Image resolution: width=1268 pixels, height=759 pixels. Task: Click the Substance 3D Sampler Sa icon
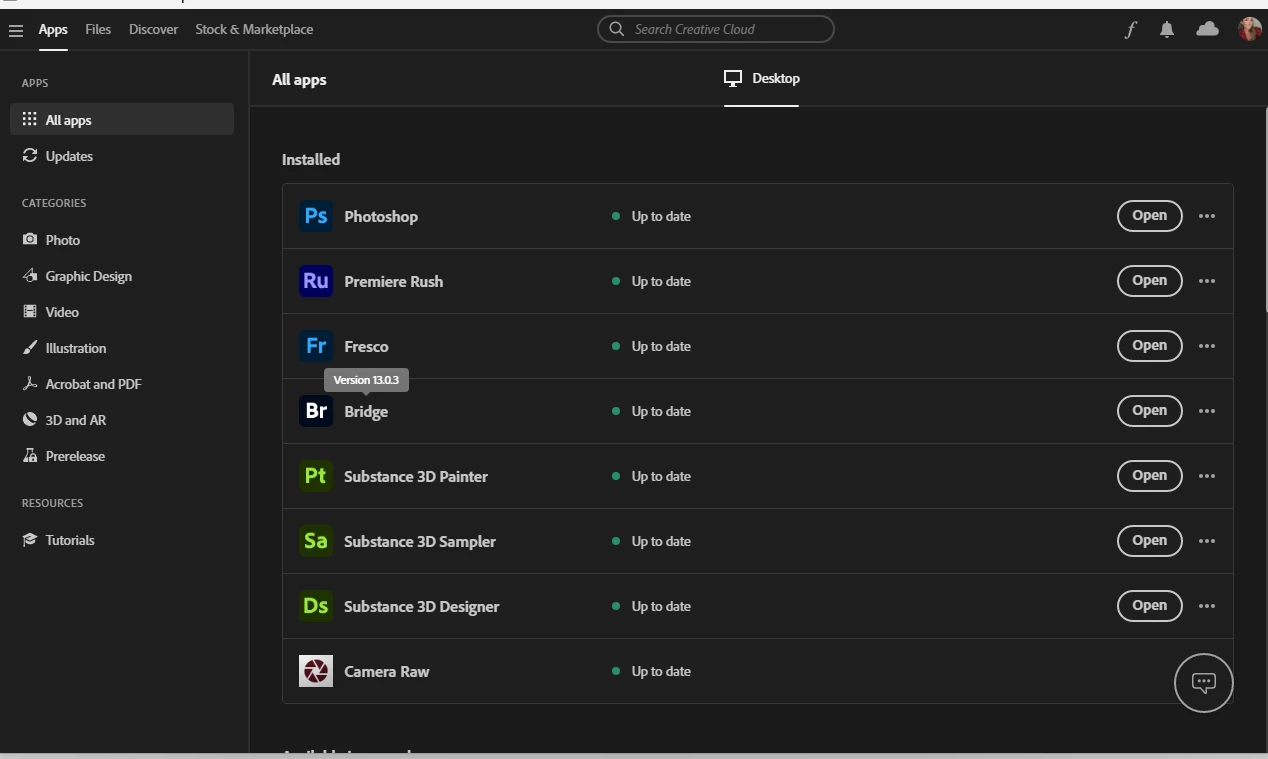pyautogui.click(x=316, y=541)
